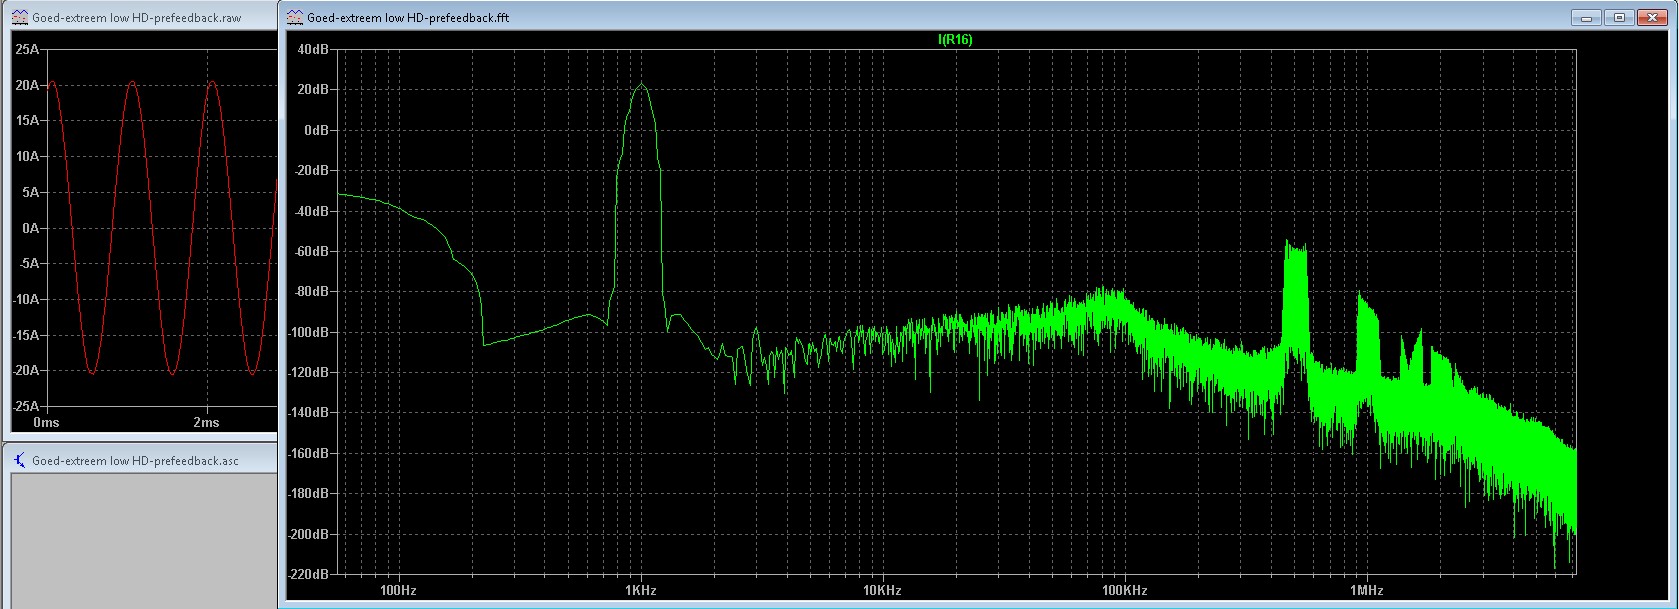
Task: Click the -200dB label on FFT vertical axis
Action: [308, 534]
